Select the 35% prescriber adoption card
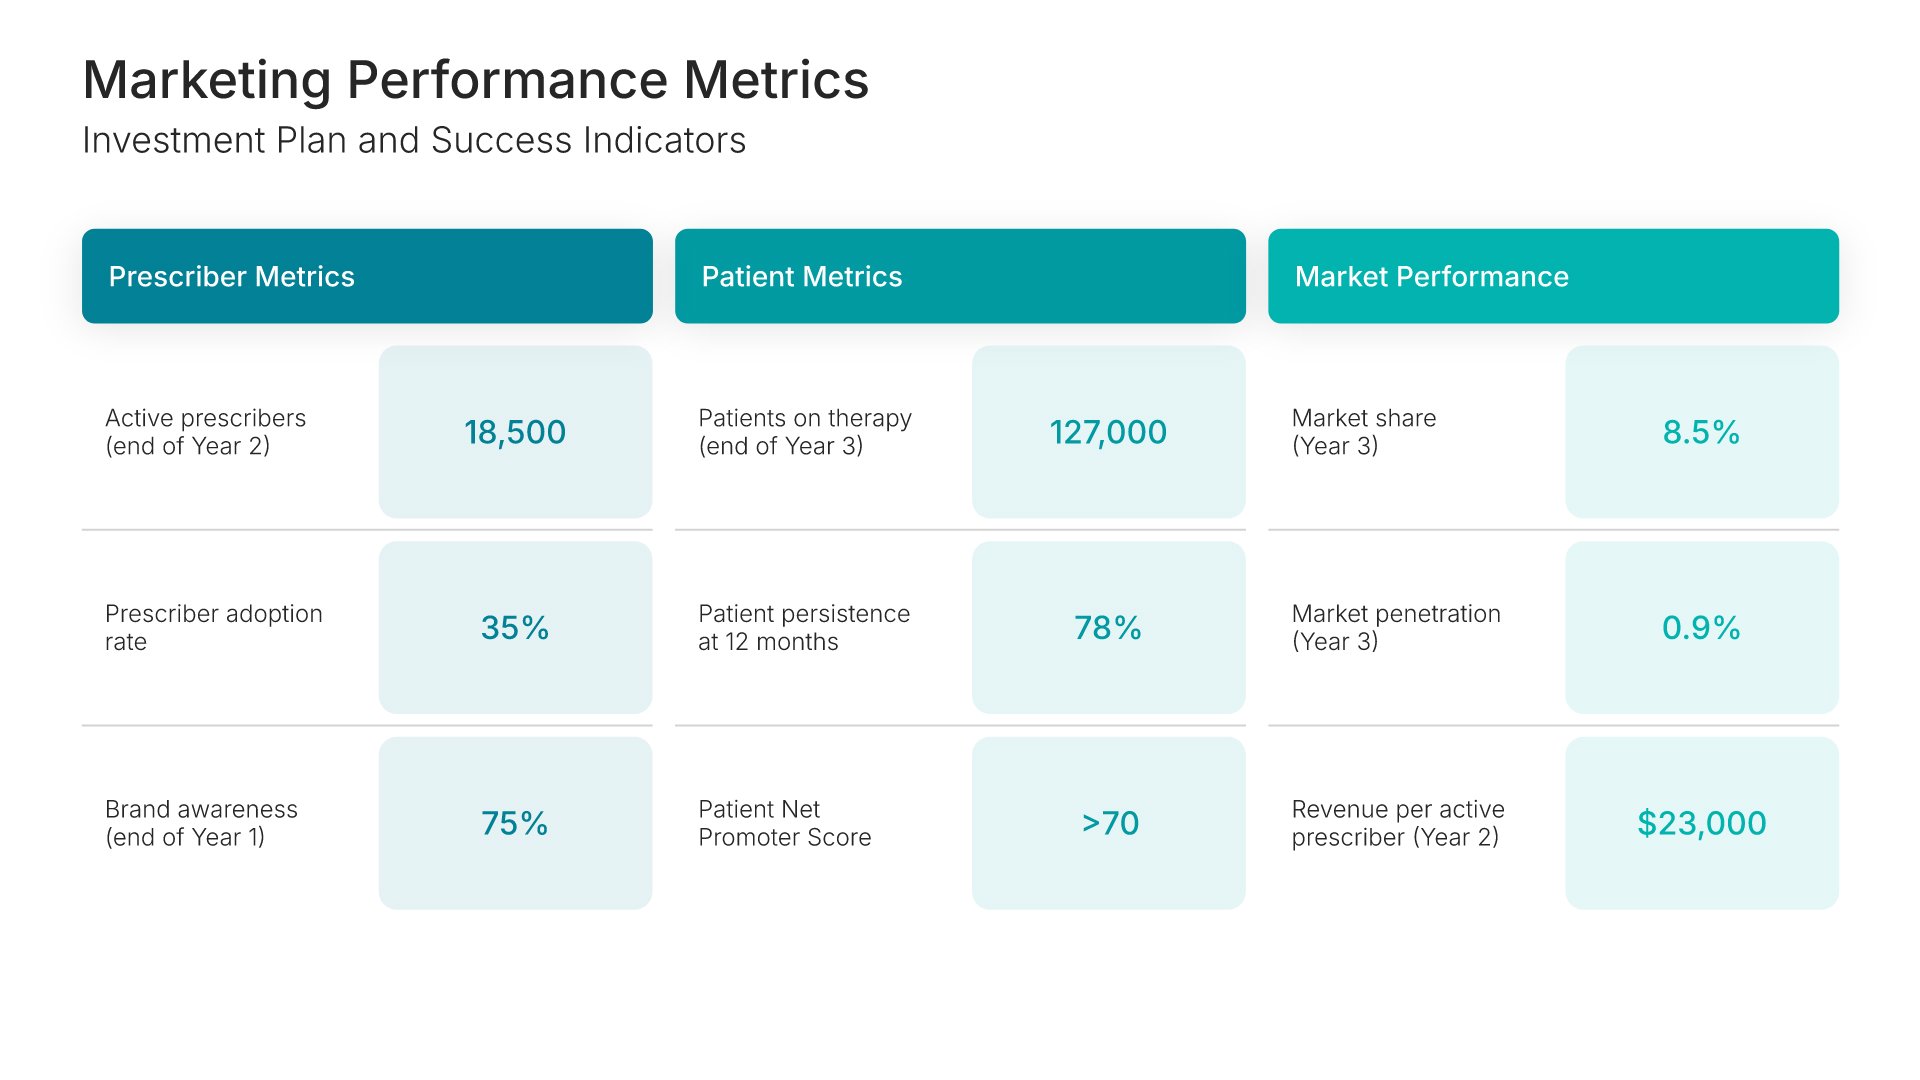This screenshot has width=1920, height=1080. tap(515, 628)
